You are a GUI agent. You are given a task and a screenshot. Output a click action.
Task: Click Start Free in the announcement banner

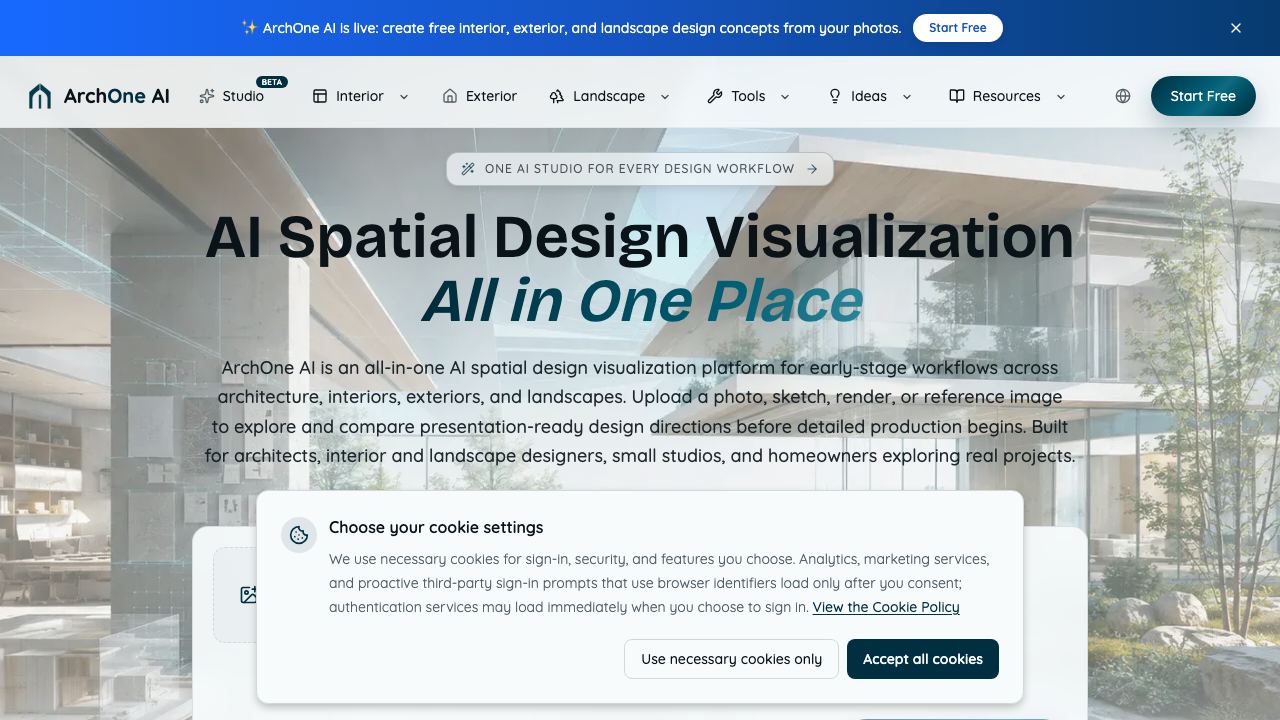point(958,28)
